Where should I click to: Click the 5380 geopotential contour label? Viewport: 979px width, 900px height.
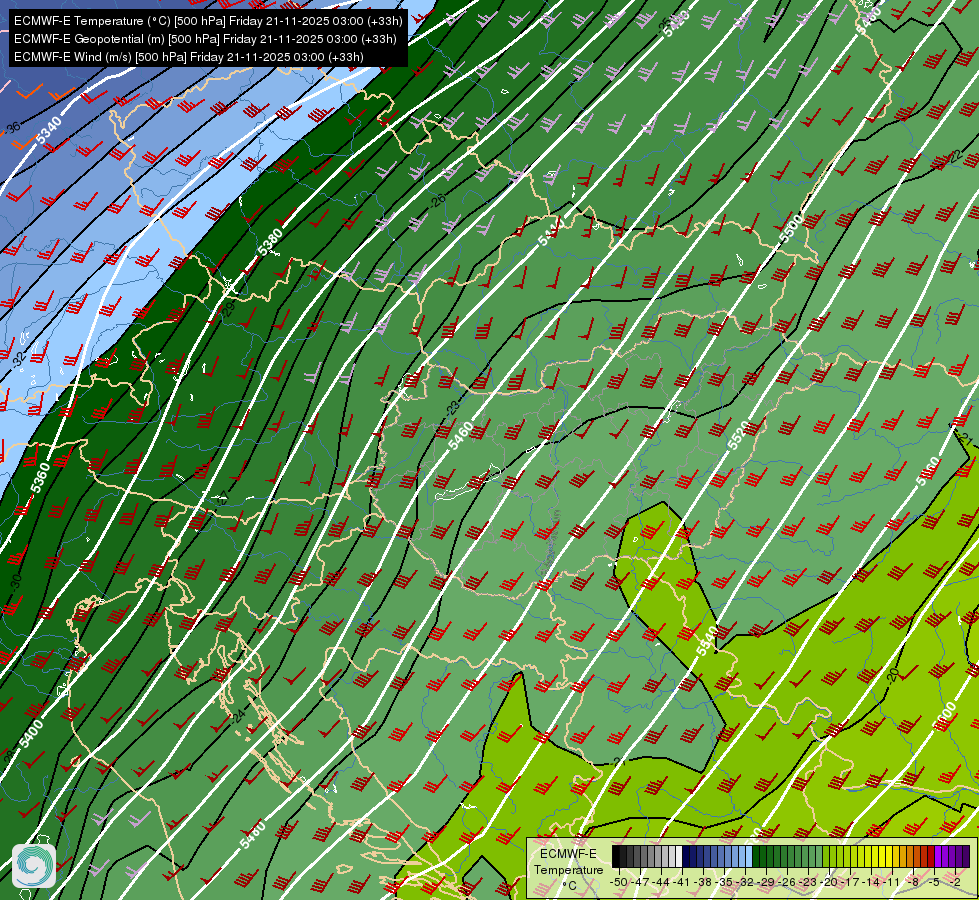tap(270, 242)
